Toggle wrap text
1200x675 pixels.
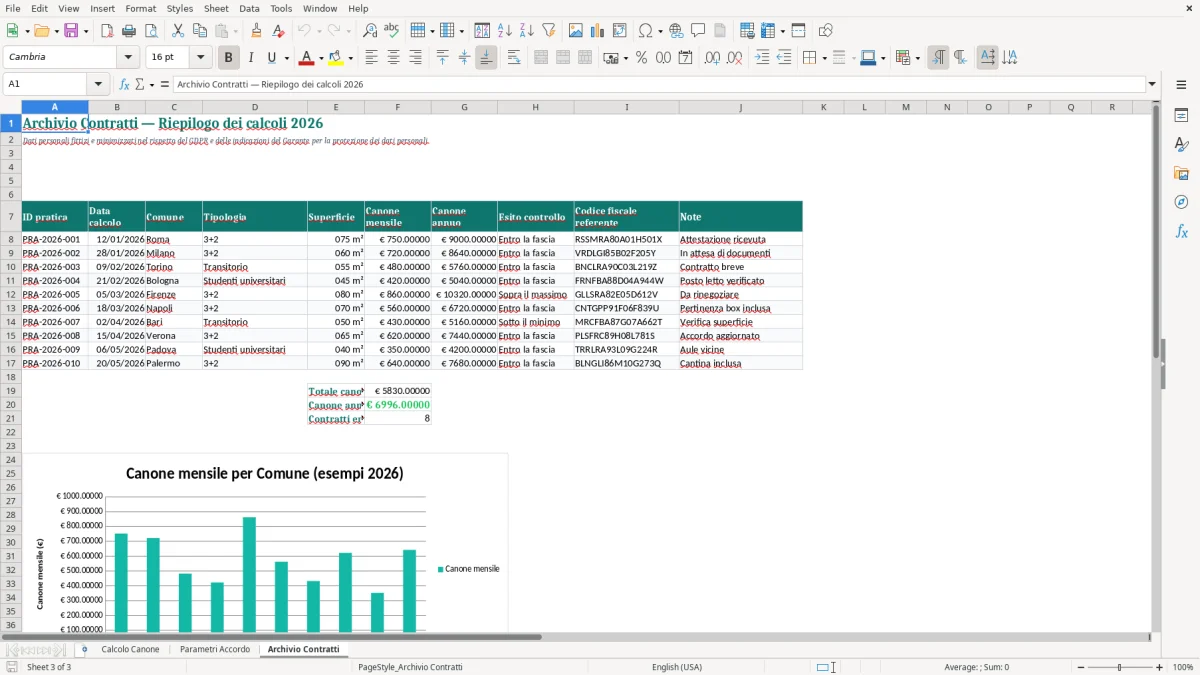(514, 57)
